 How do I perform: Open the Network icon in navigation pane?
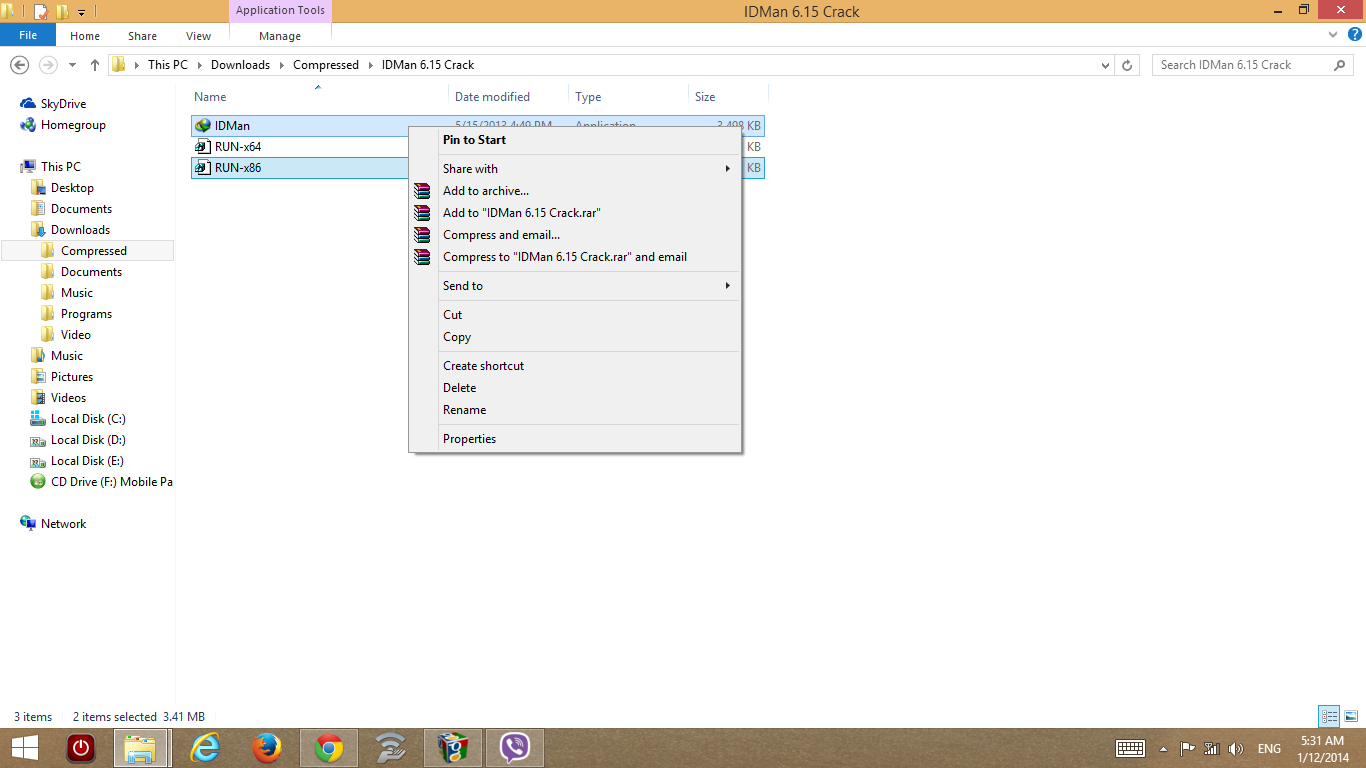tap(28, 524)
